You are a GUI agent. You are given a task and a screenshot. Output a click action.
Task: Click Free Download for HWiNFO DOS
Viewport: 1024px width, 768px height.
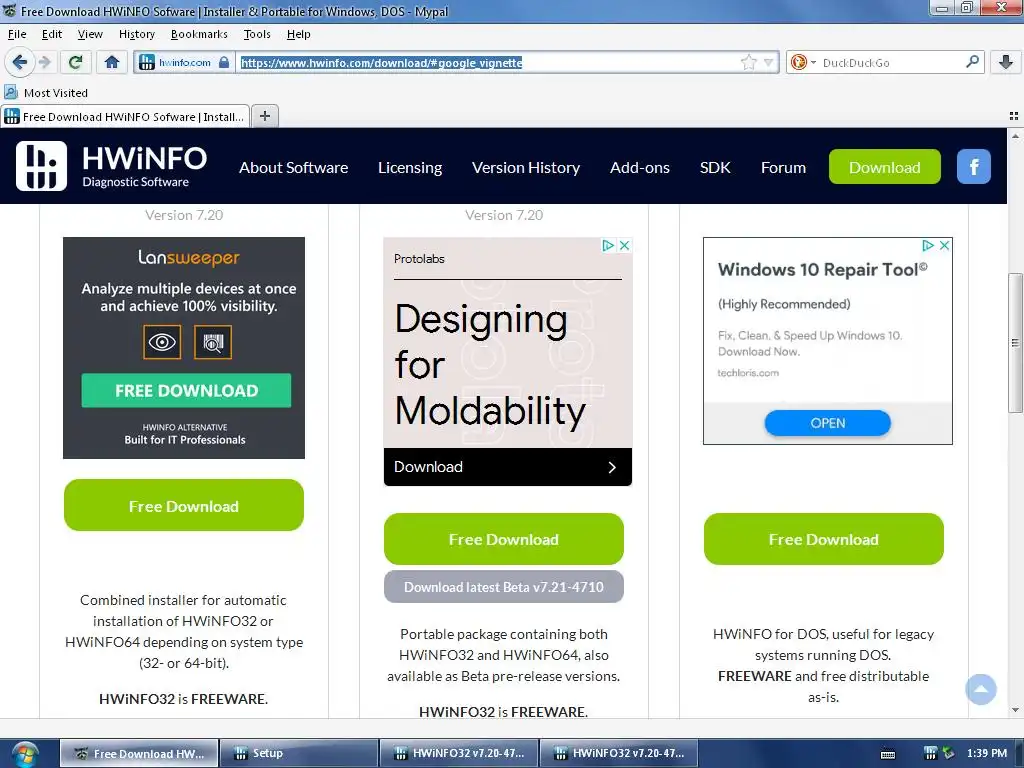(x=824, y=539)
